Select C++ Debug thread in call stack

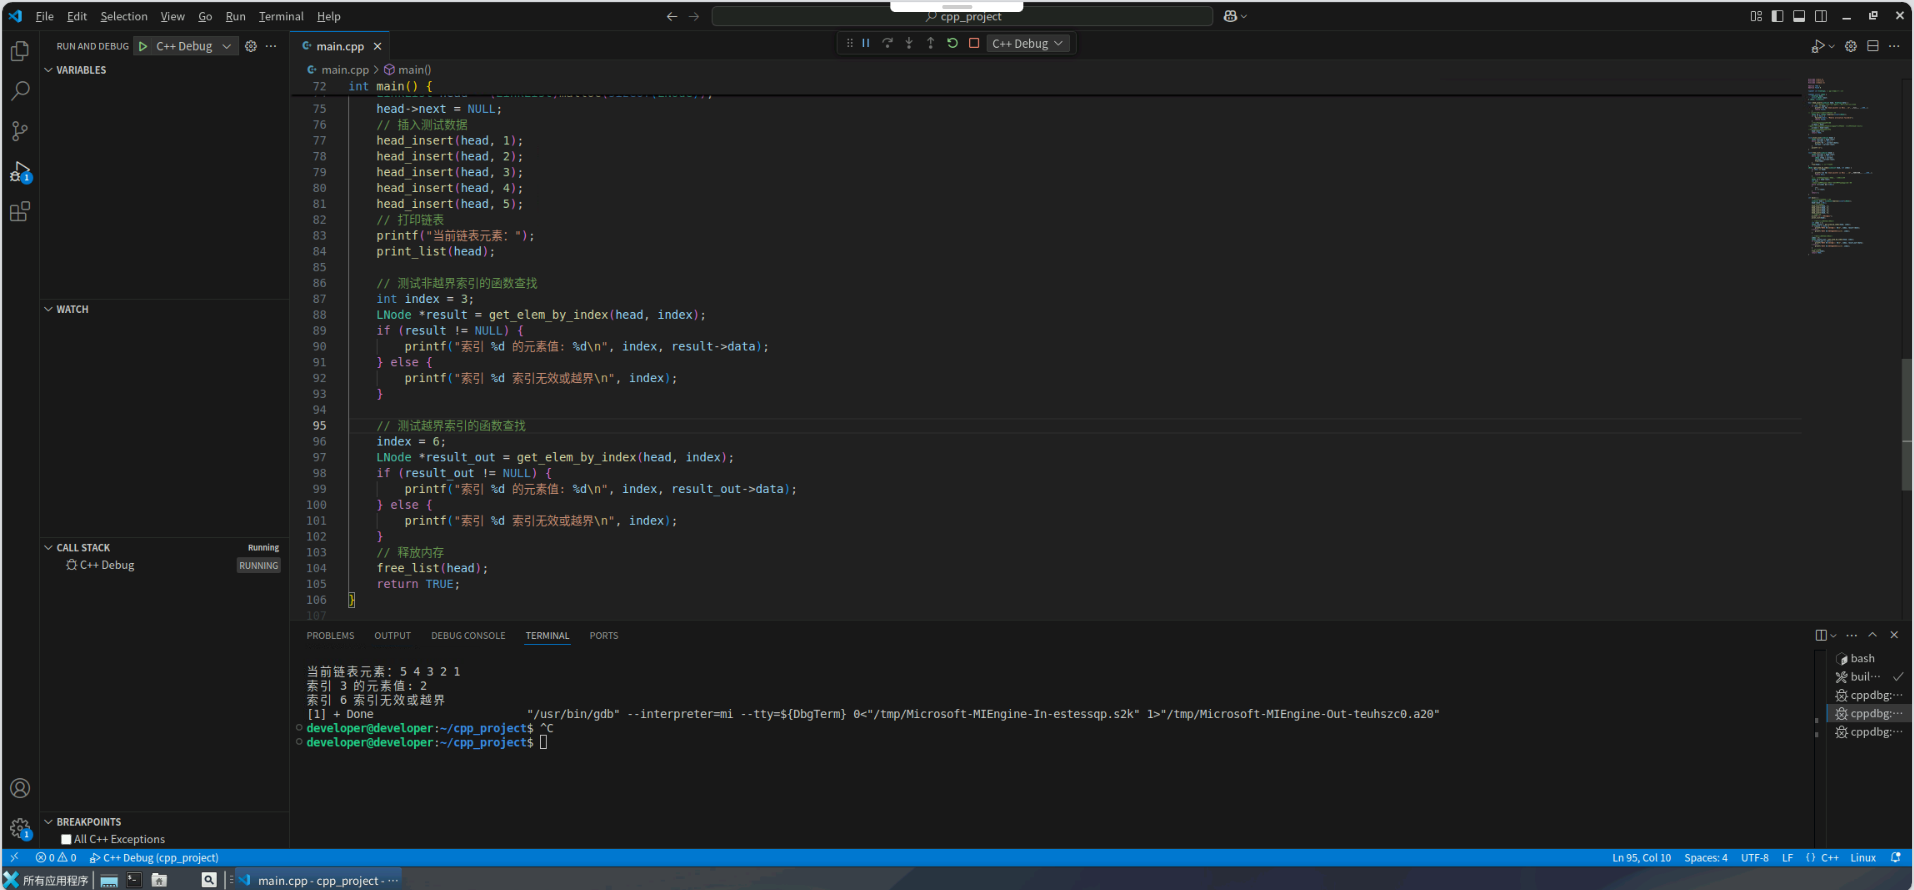[x=163, y=566]
